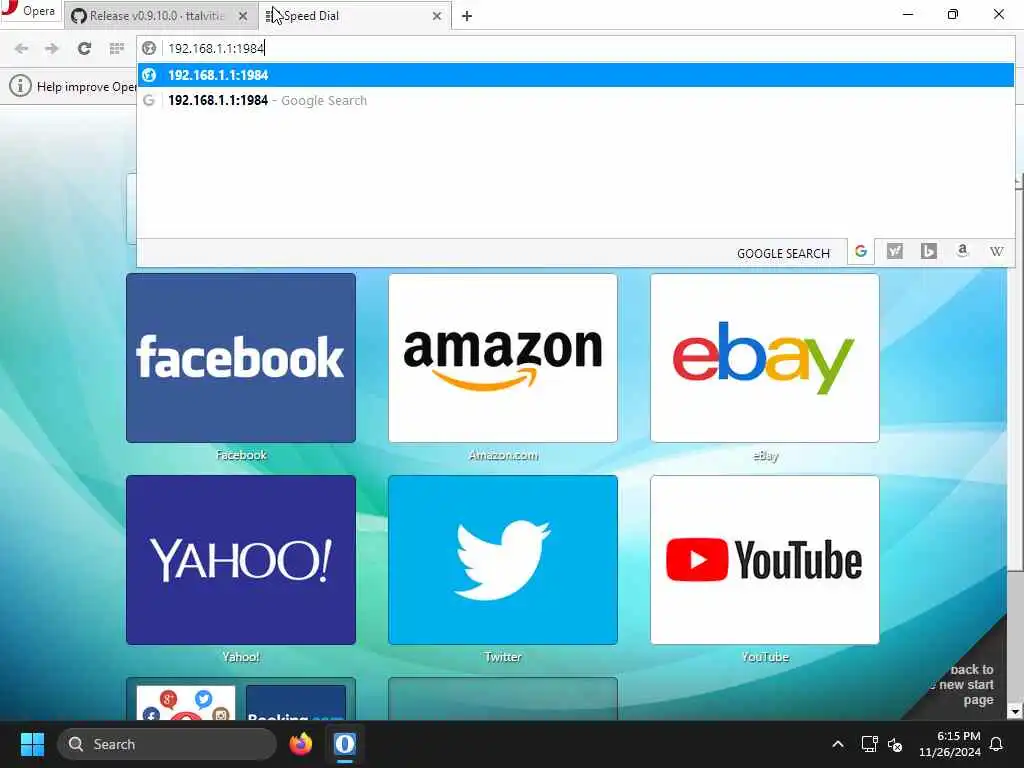Close the Speed Dial tab
This screenshot has height=768, width=1024.
(x=437, y=16)
